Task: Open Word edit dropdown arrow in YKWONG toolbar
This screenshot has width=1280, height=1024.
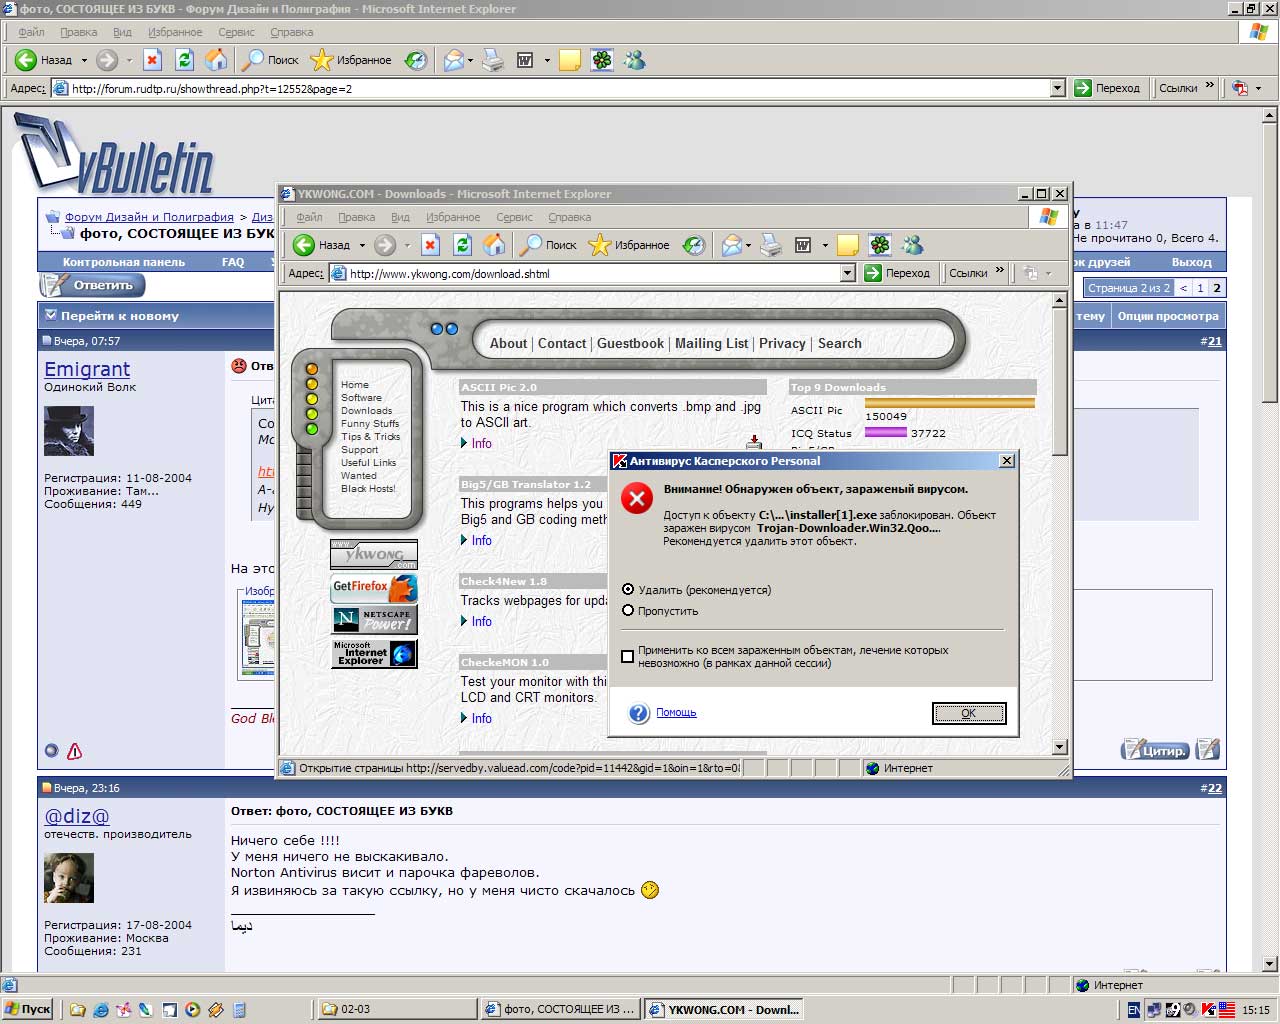Action: (825, 245)
